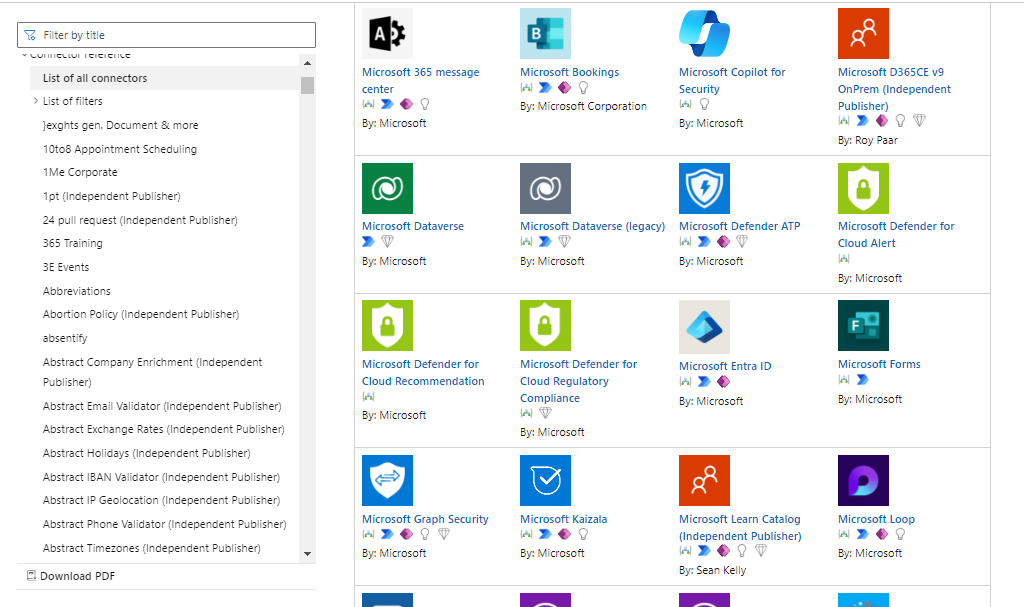Open the Microsoft Defender ATP shield icon

pyautogui.click(x=704, y=188)
